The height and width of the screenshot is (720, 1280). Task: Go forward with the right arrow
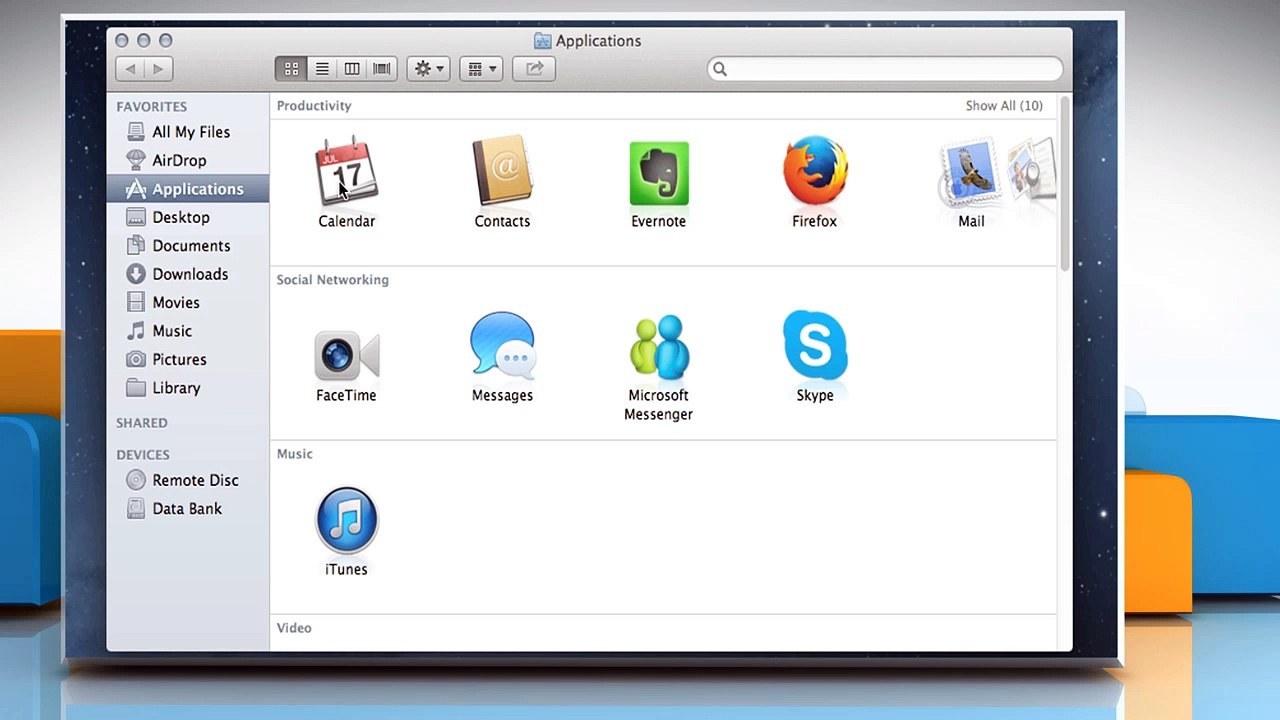158,69
